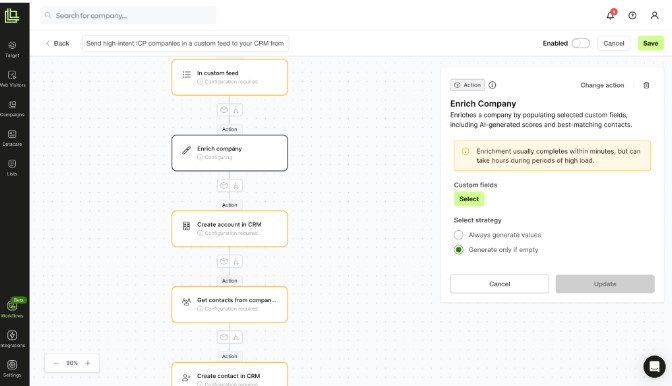Select the Generate only if empty option

coord(459,250)
